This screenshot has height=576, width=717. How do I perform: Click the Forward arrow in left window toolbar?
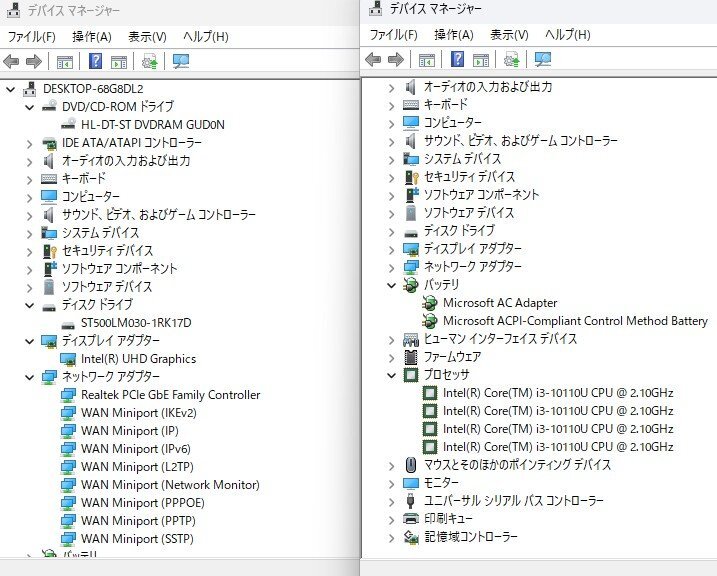[x=34, y=61]
